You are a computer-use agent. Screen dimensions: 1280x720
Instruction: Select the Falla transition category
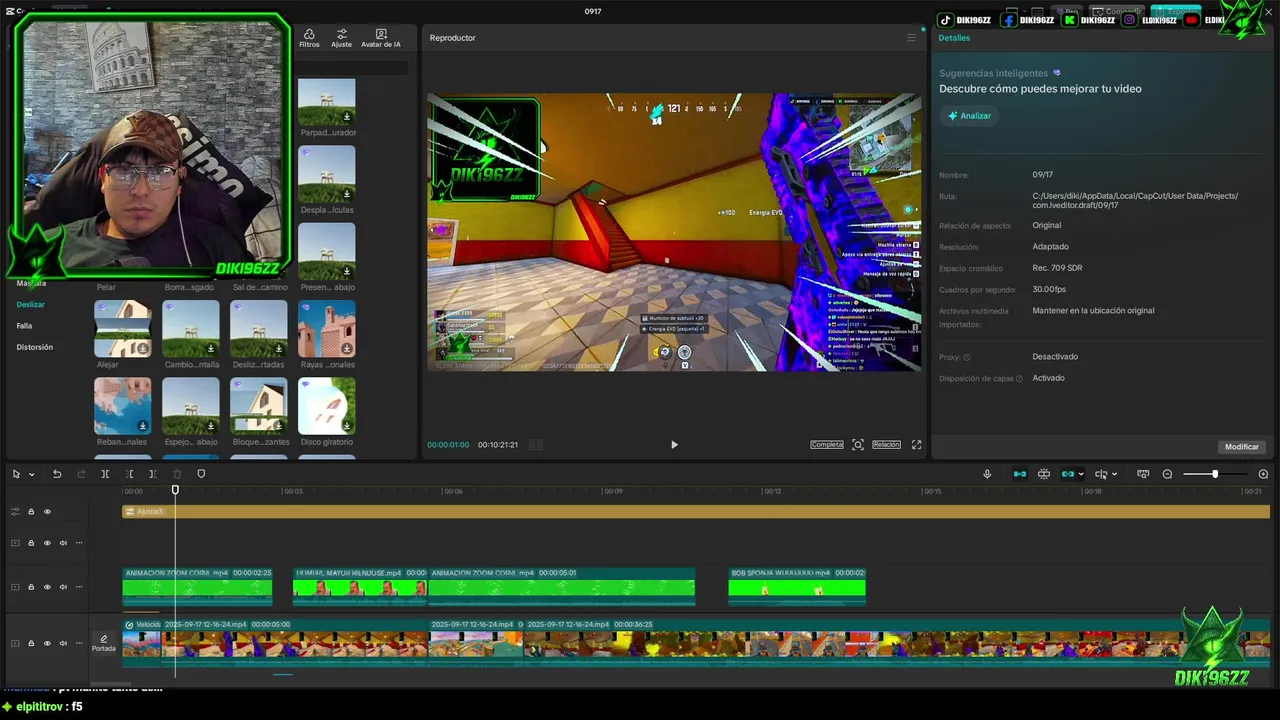point(24,326)
